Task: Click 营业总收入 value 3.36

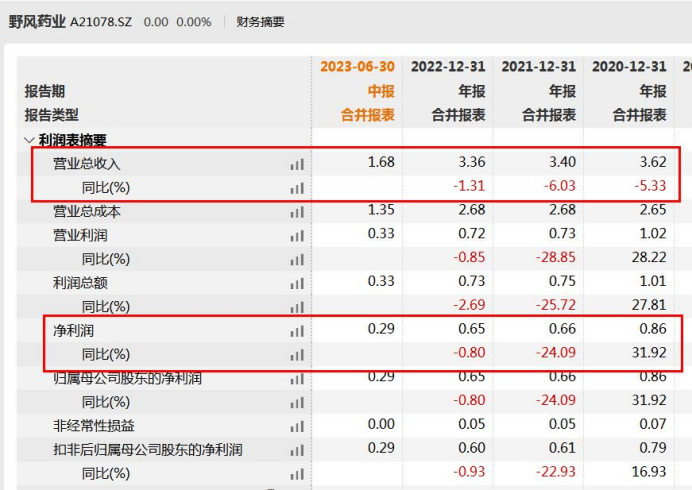Action: 472,162
